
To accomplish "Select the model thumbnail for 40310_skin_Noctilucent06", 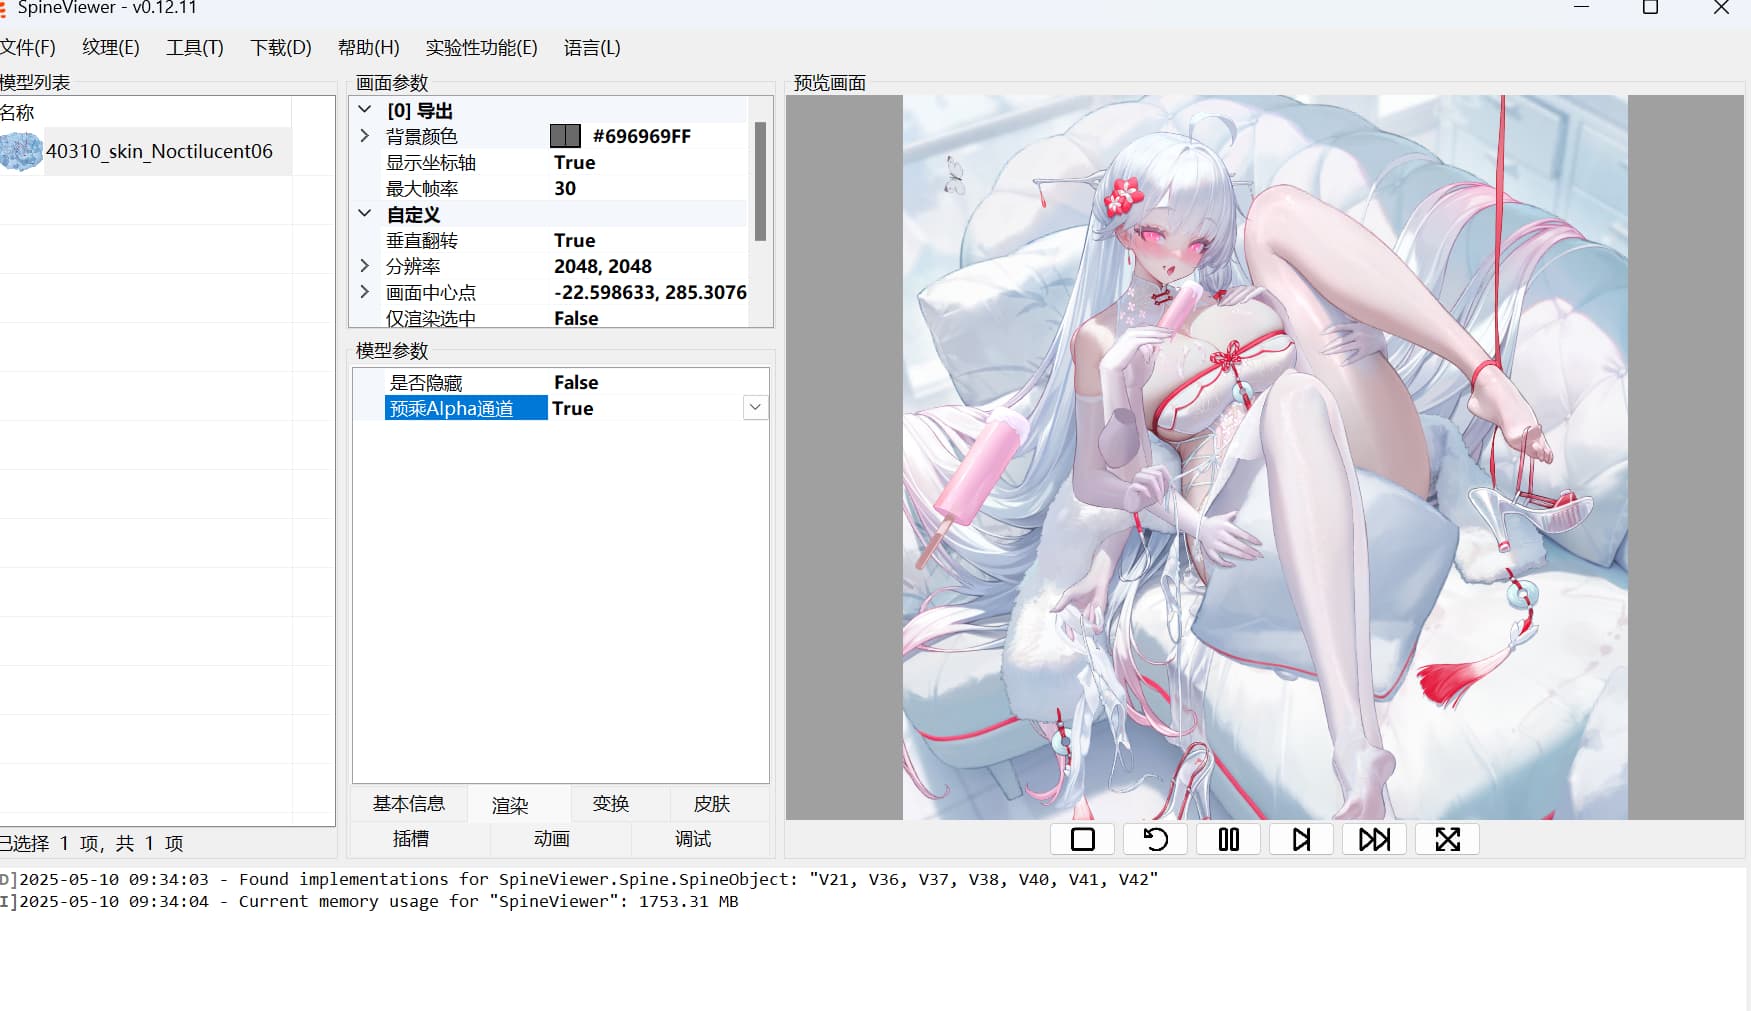I will 21,151.
